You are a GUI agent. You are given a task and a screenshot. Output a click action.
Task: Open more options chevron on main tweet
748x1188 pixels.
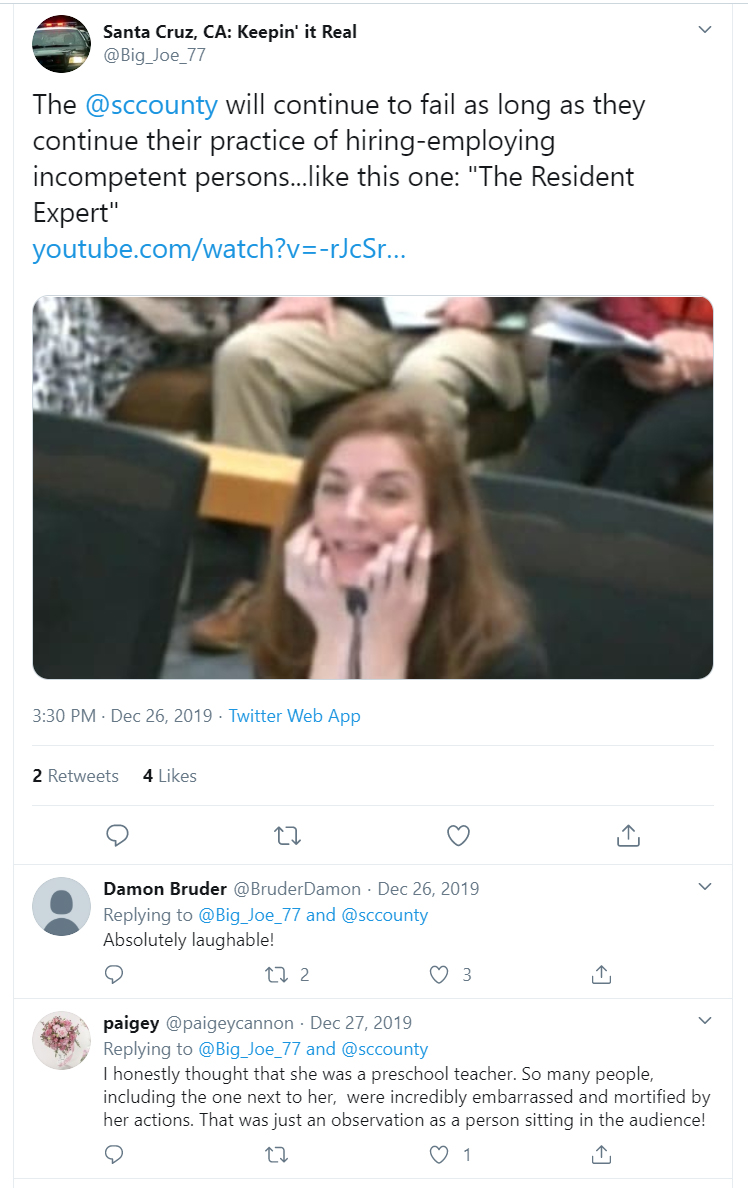(x=705, y=30)
